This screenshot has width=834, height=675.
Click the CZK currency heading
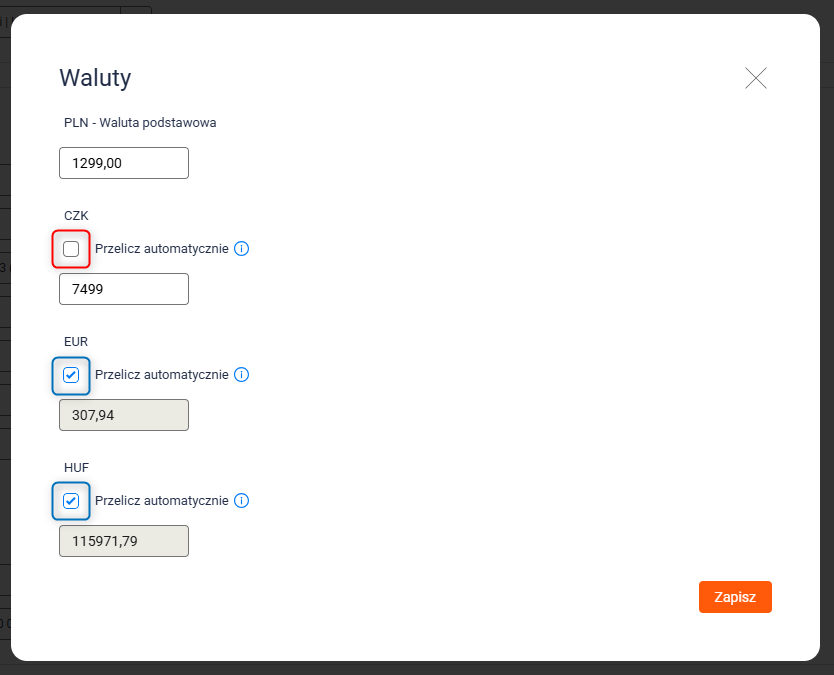[x=77, y=215]
